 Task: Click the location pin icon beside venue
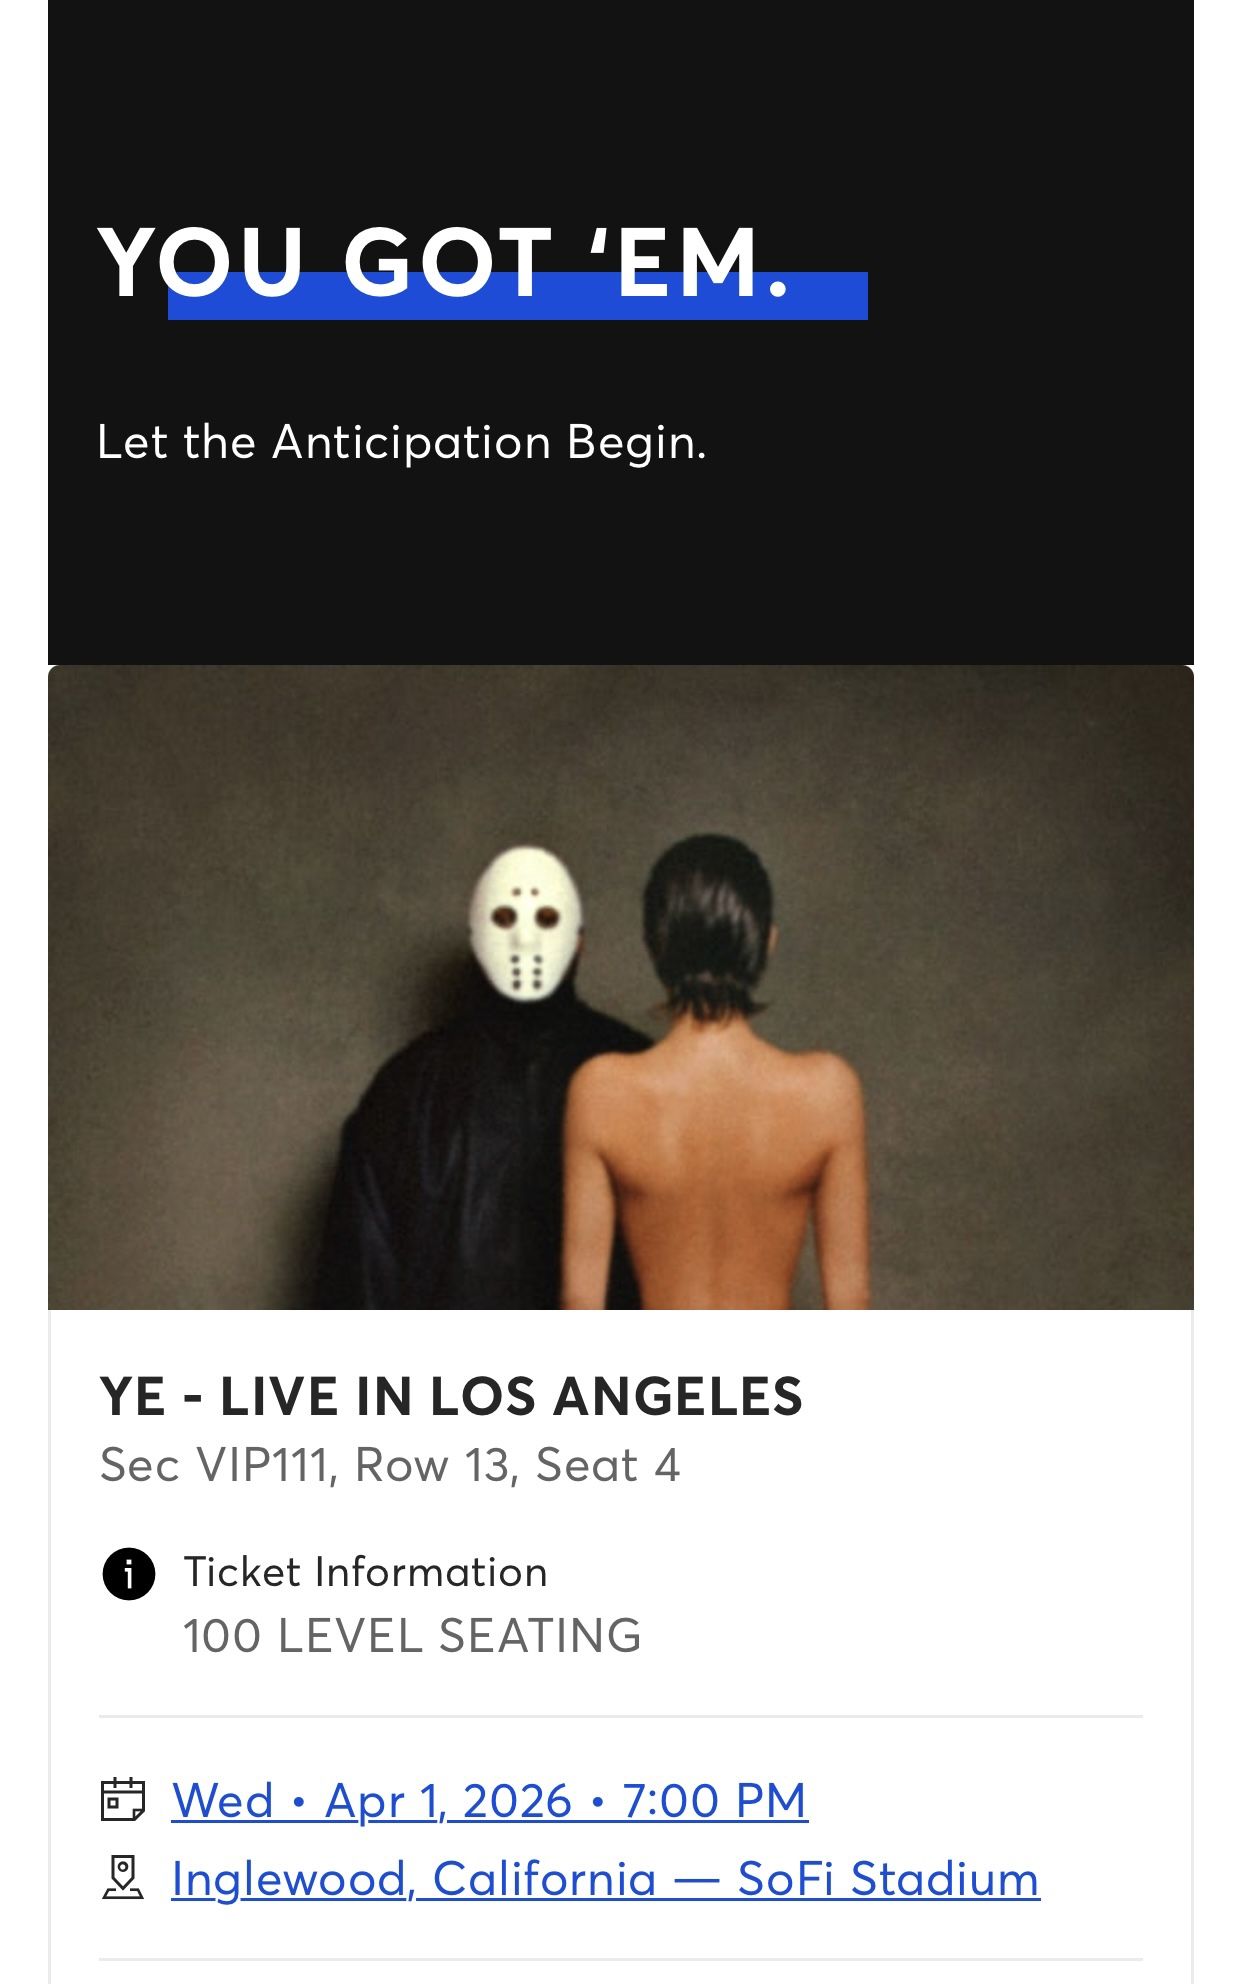pos(123,1878)
